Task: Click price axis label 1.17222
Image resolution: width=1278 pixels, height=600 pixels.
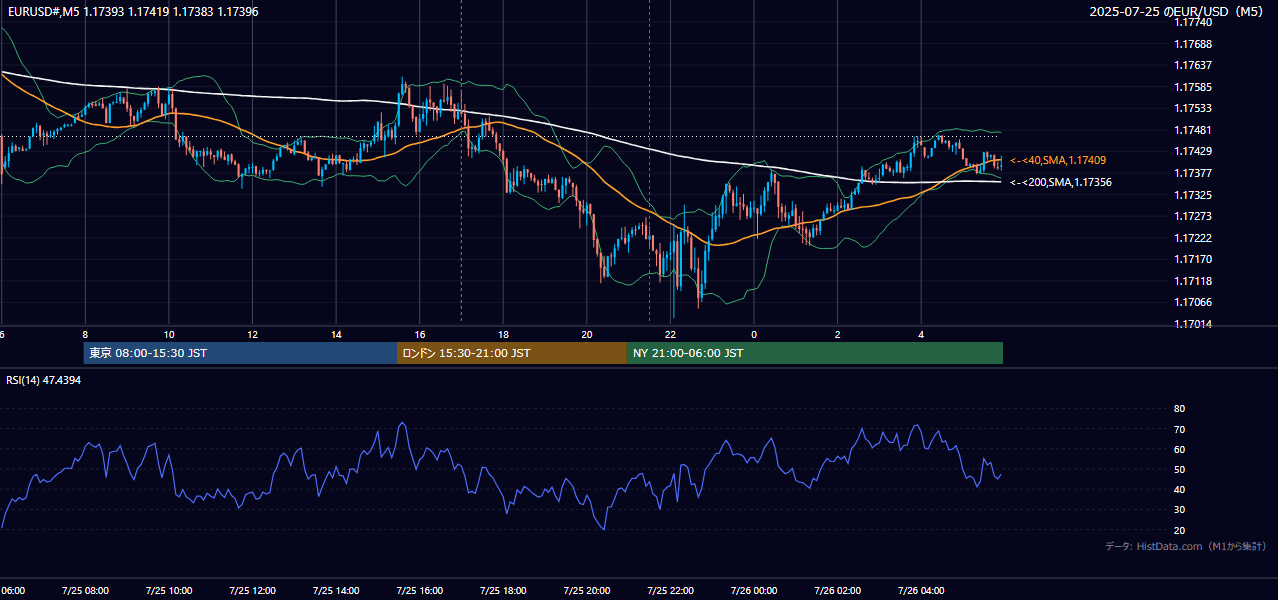Action: click(1193, 238)
